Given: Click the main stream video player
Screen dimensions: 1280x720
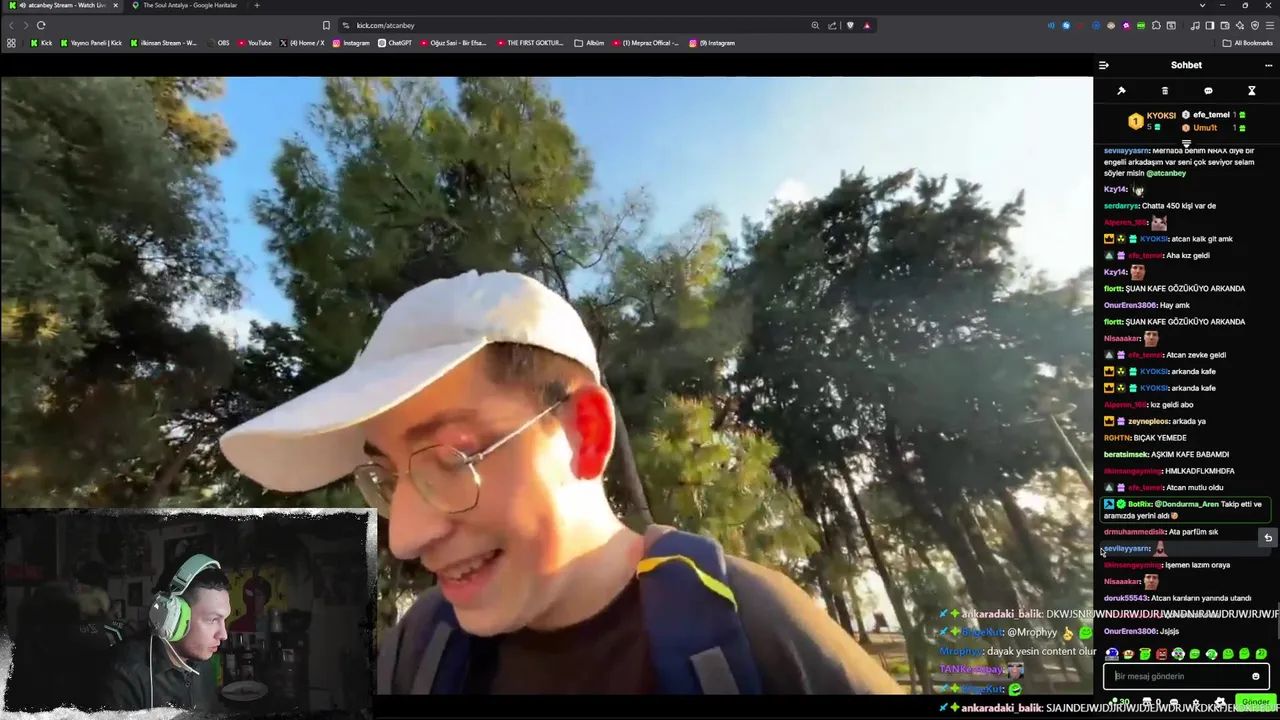Looking at the screenshot, I should pyautogui.click(x=546, y=385).
